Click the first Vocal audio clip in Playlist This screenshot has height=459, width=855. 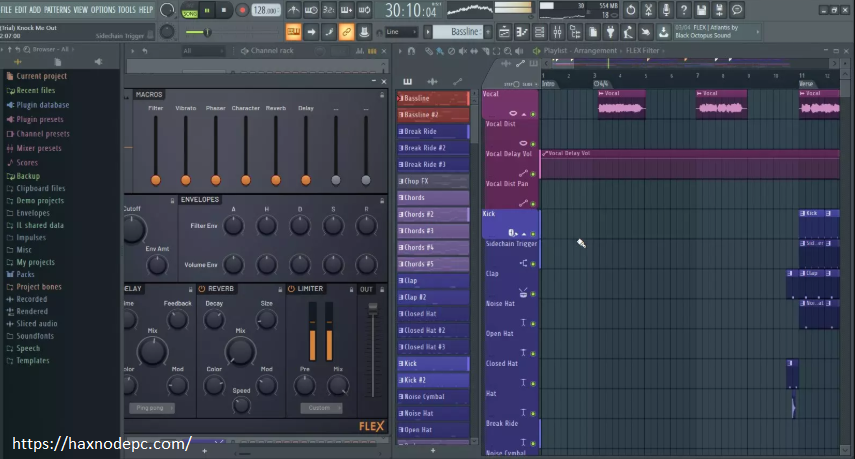coord(622,105)
